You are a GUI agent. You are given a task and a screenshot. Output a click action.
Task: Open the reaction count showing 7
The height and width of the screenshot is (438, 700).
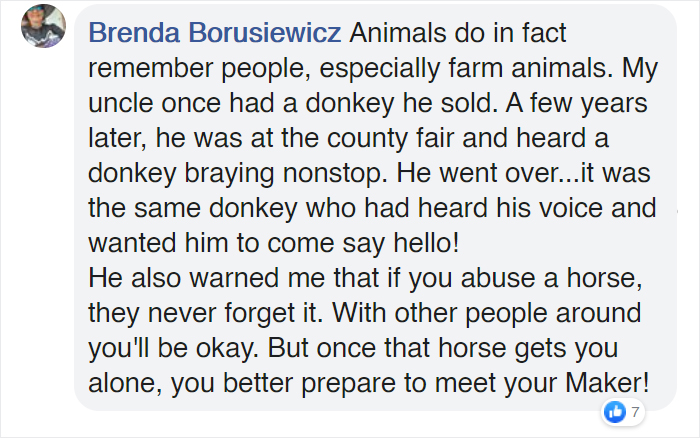(x=635, y=411)
